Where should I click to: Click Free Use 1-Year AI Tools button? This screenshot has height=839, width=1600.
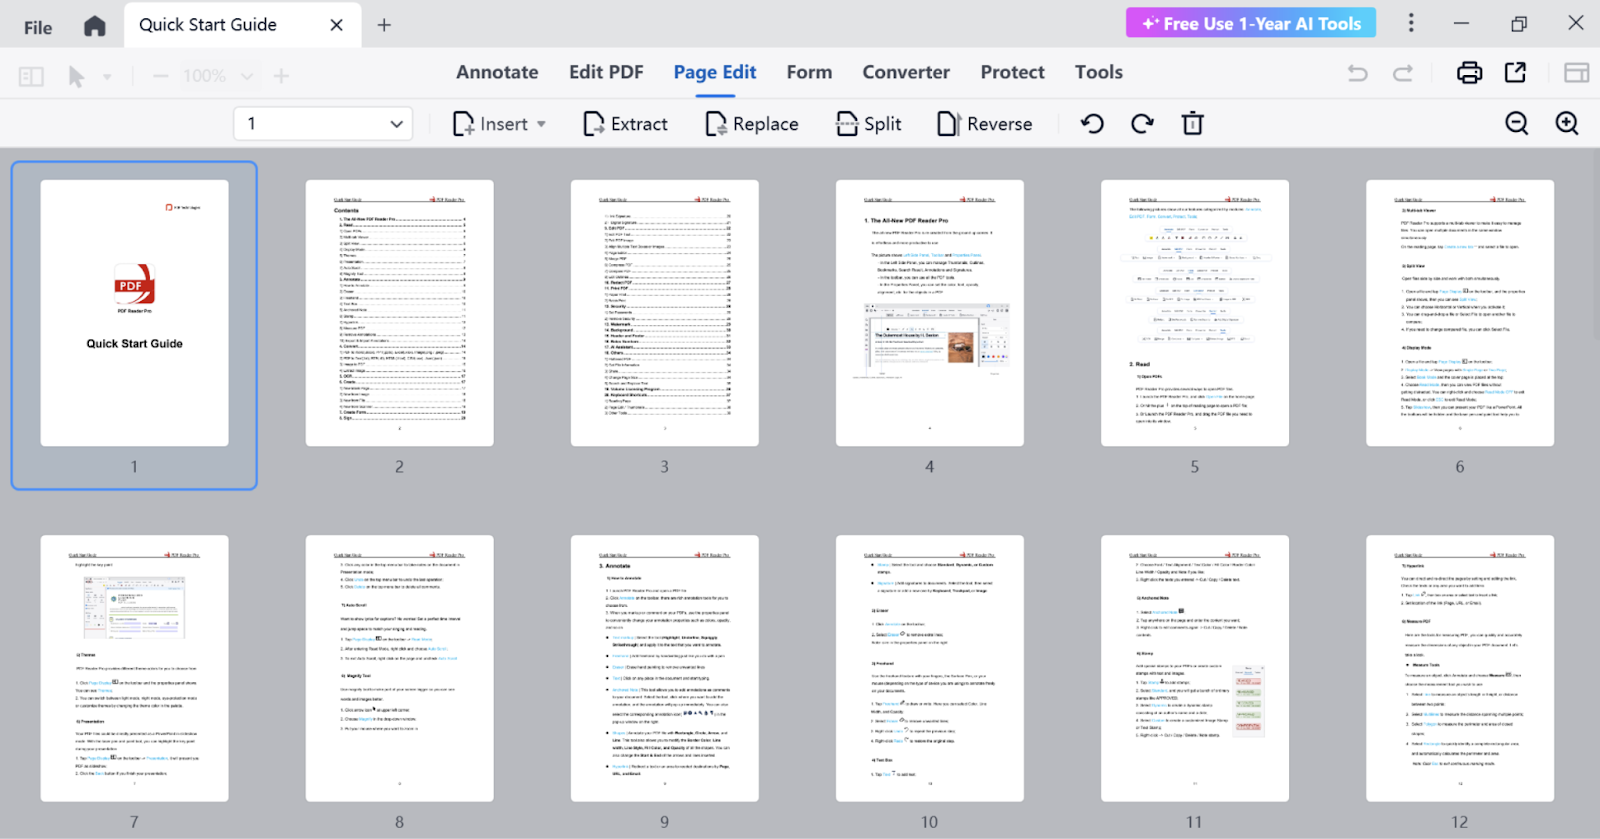[x=1250, y=23]
